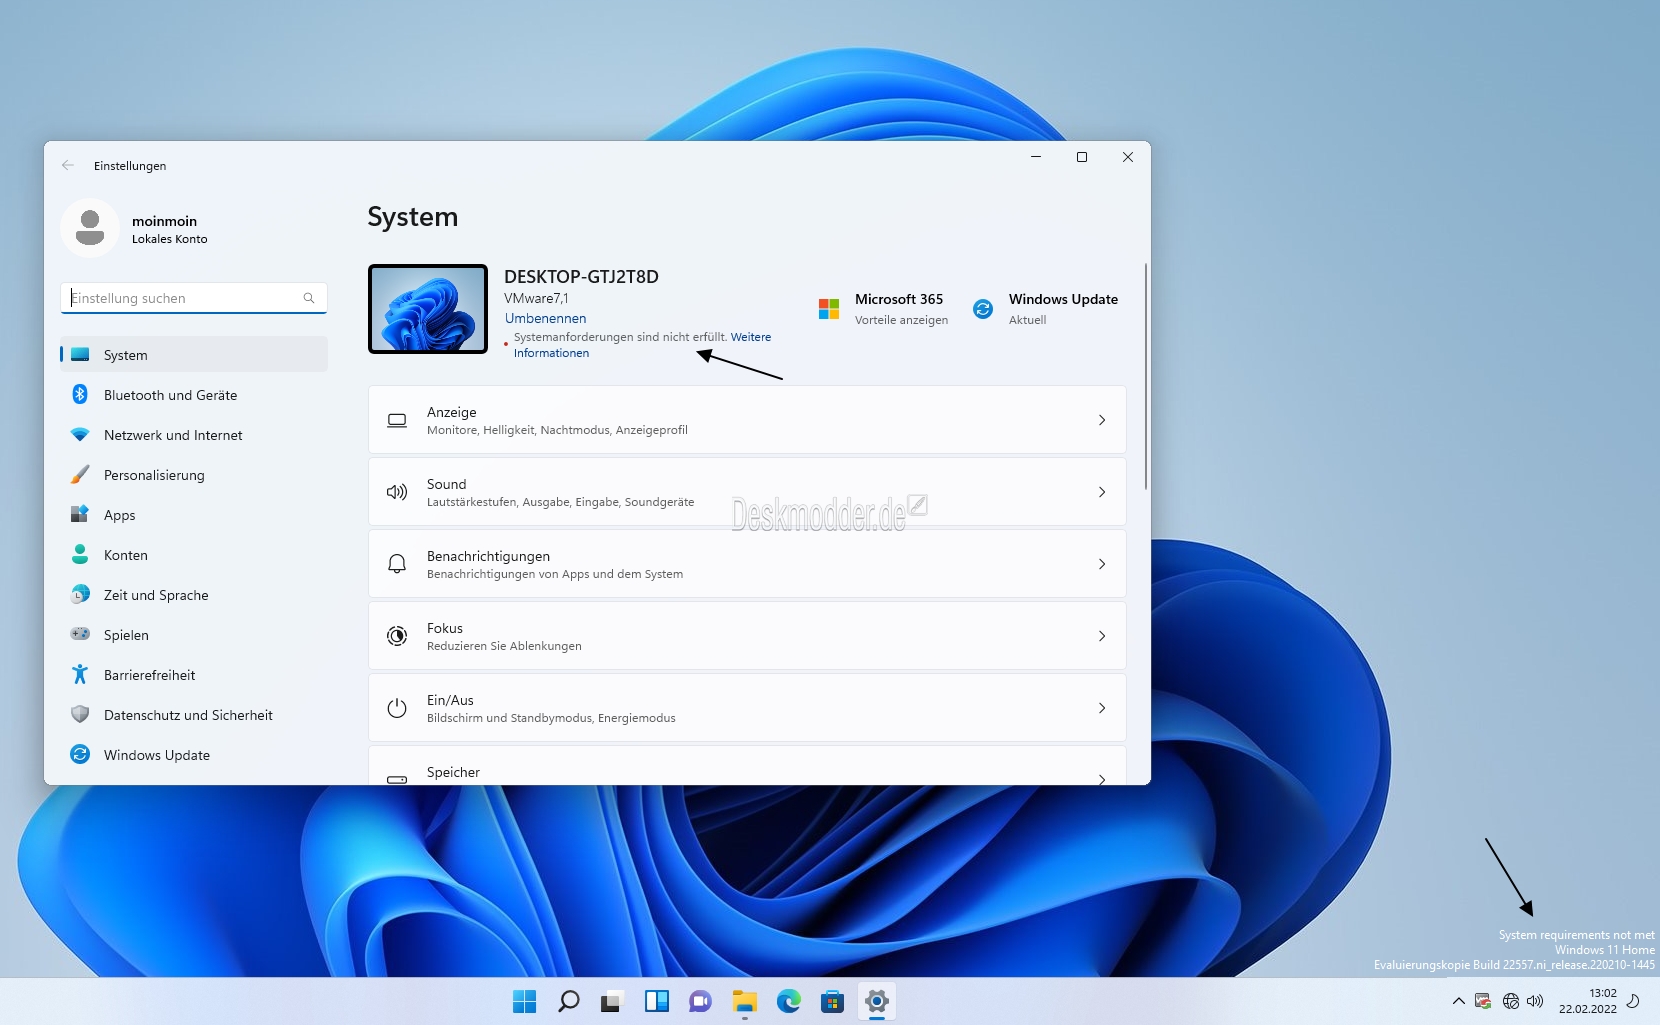Select the Netzwerk und Internet icon
This screenshot has width=1660, height=1025.
(x=80, y=435)
